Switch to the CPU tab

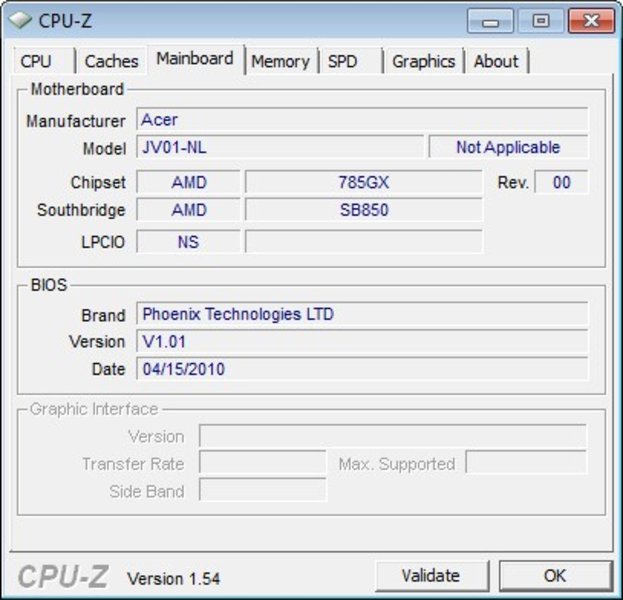[x=44, y=61]
